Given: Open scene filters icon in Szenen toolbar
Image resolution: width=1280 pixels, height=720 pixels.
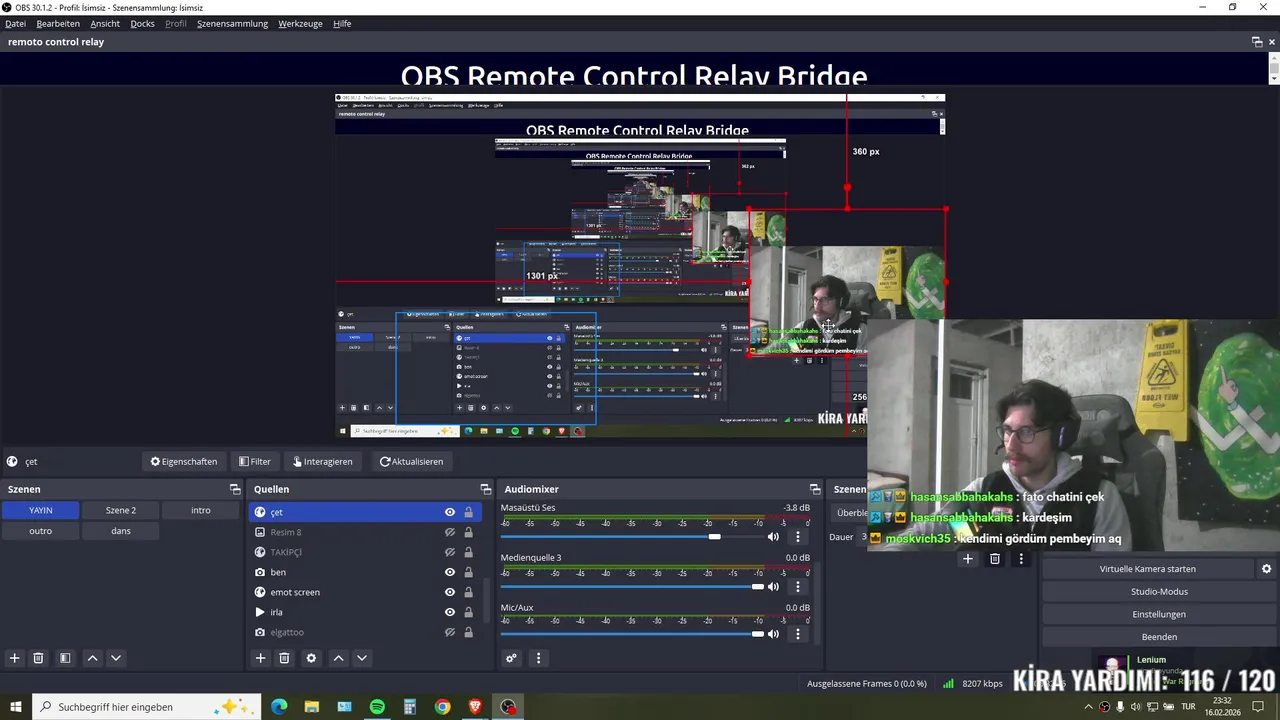Looking at the screenshot, I should tap(65, 658).
